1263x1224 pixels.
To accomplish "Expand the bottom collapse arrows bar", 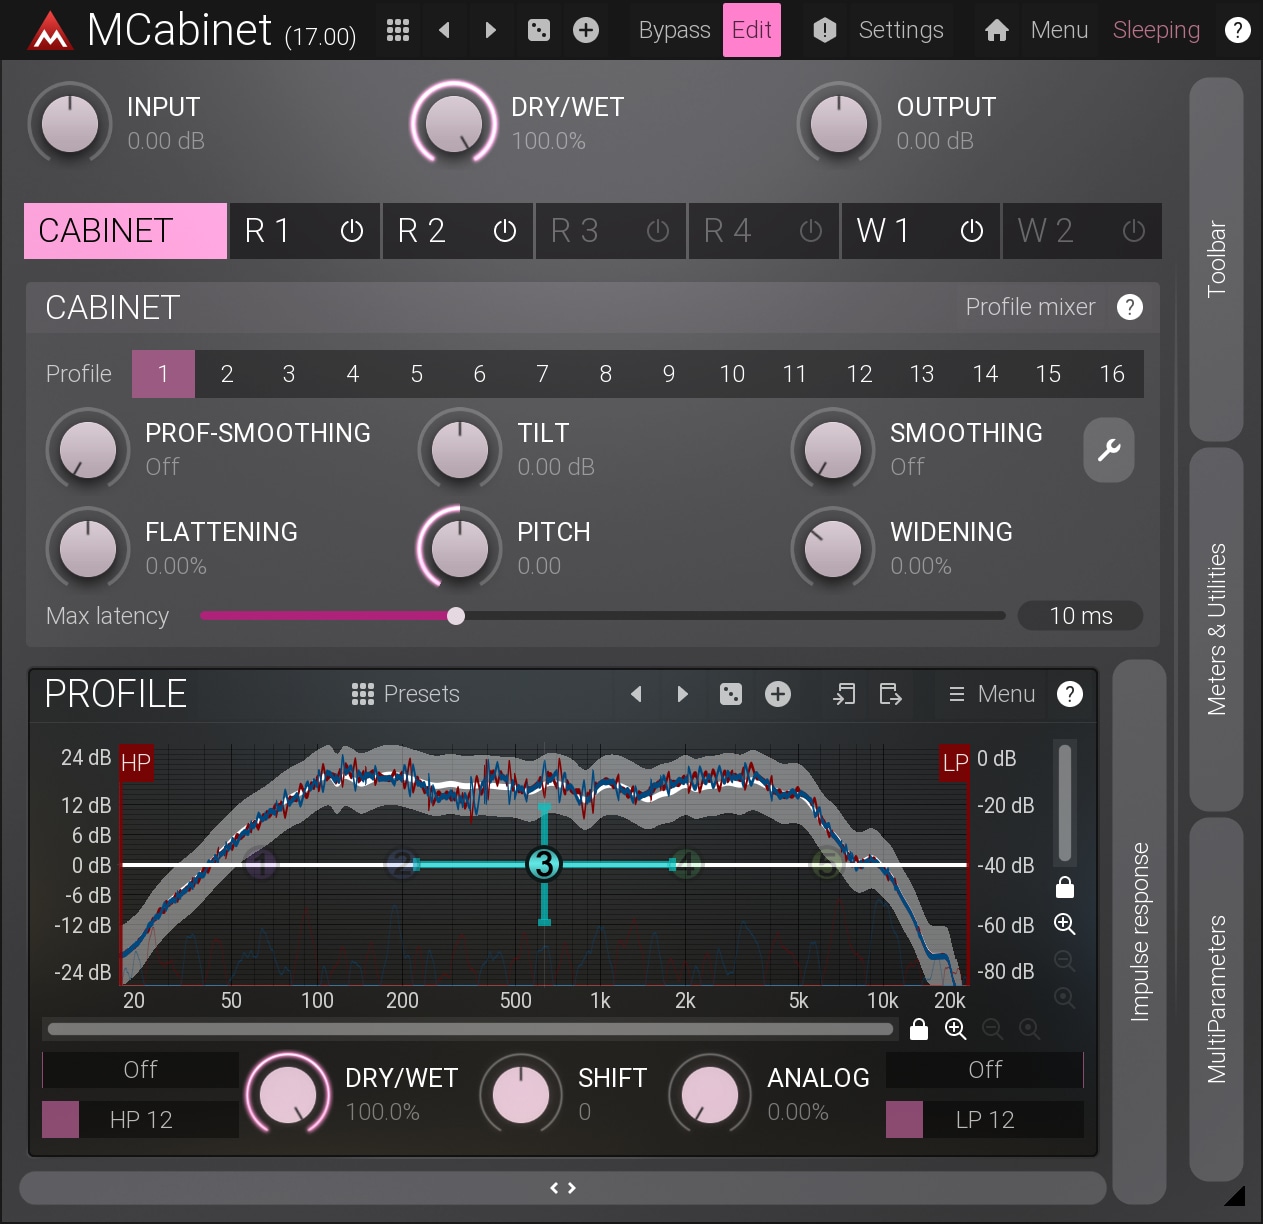I will [x=563, y=1188].
